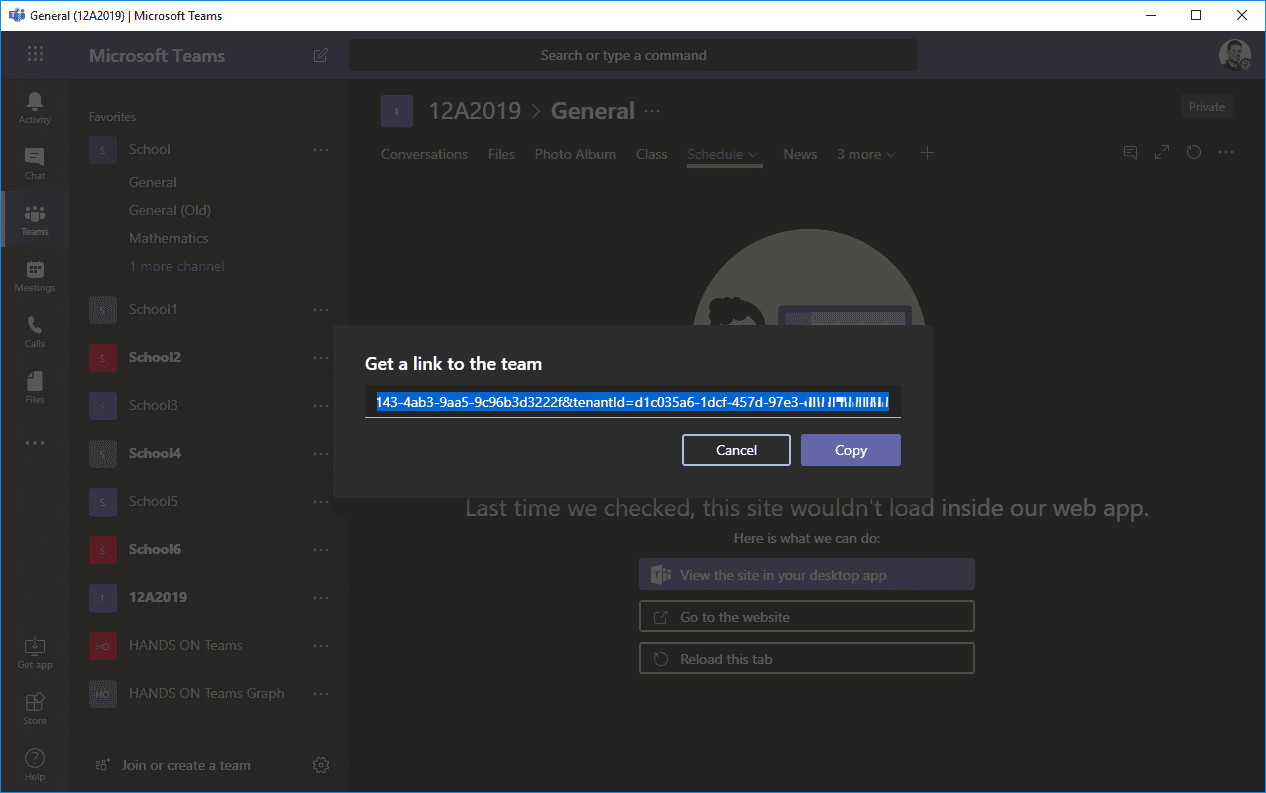The height and width of the screenshot is (793, 1266).
Task: Open the Help icon
Action: (x=35, y=764)
